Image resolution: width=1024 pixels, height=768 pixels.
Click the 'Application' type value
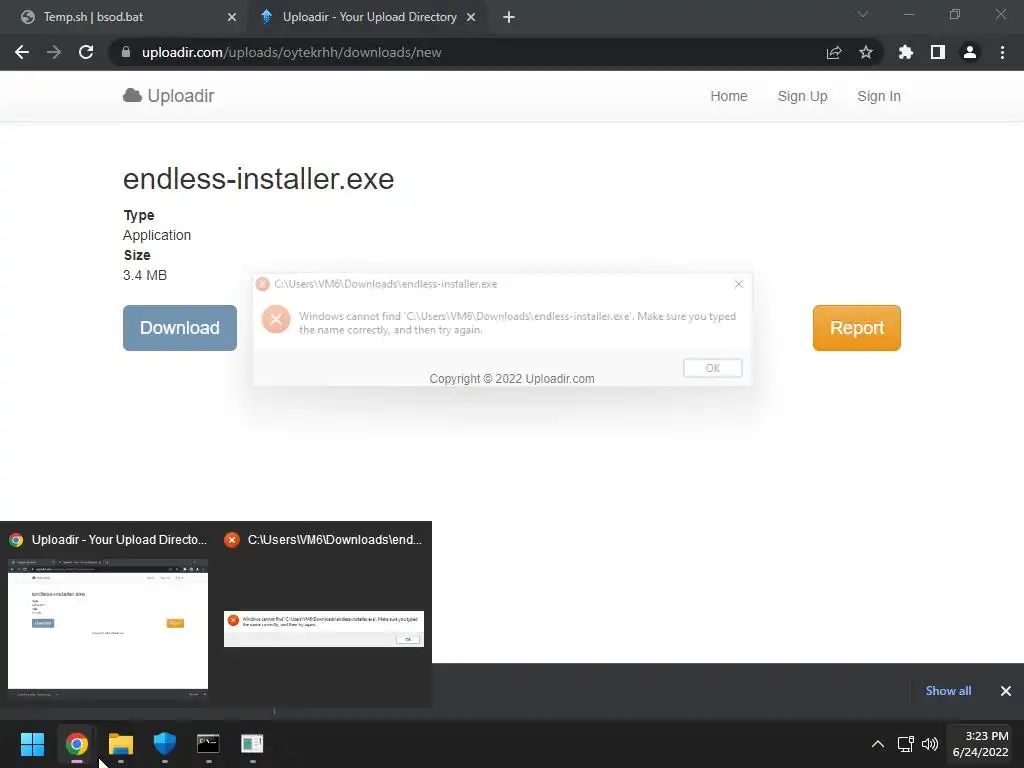pyautogui.click(x=157, y=235)
